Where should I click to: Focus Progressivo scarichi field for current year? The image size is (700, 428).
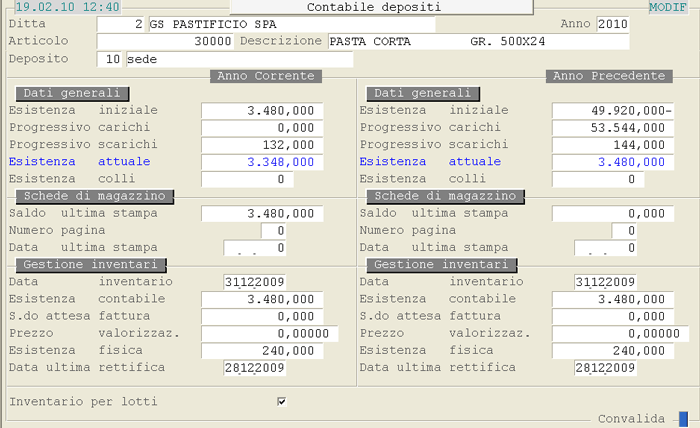coord(259,144)
